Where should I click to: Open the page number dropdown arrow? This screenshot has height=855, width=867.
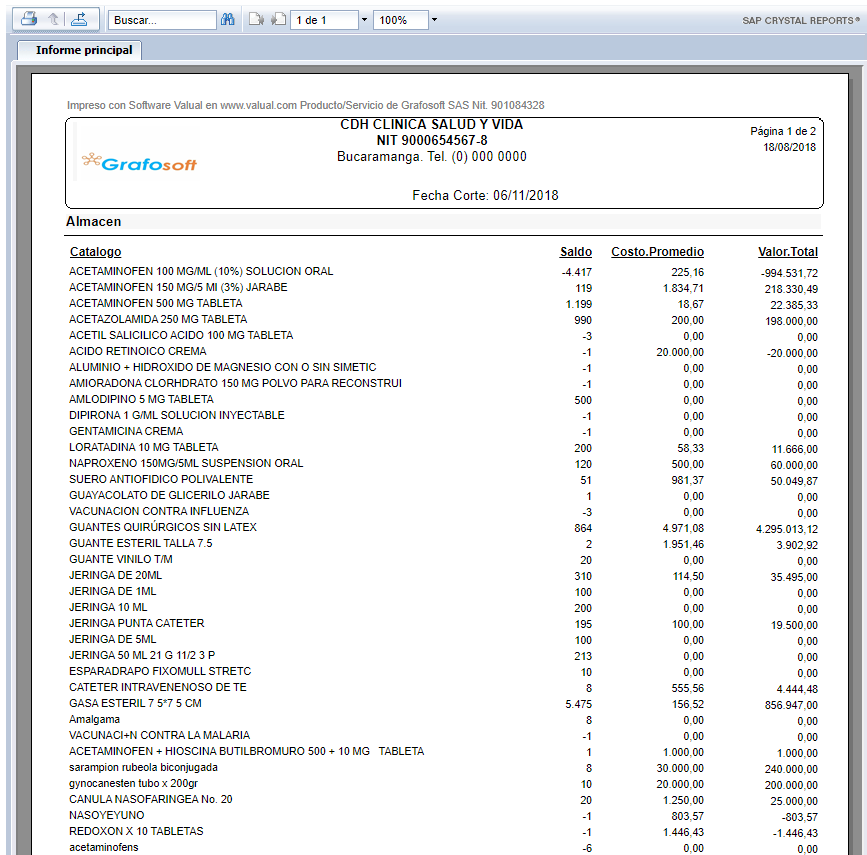[x=363, y=20]
